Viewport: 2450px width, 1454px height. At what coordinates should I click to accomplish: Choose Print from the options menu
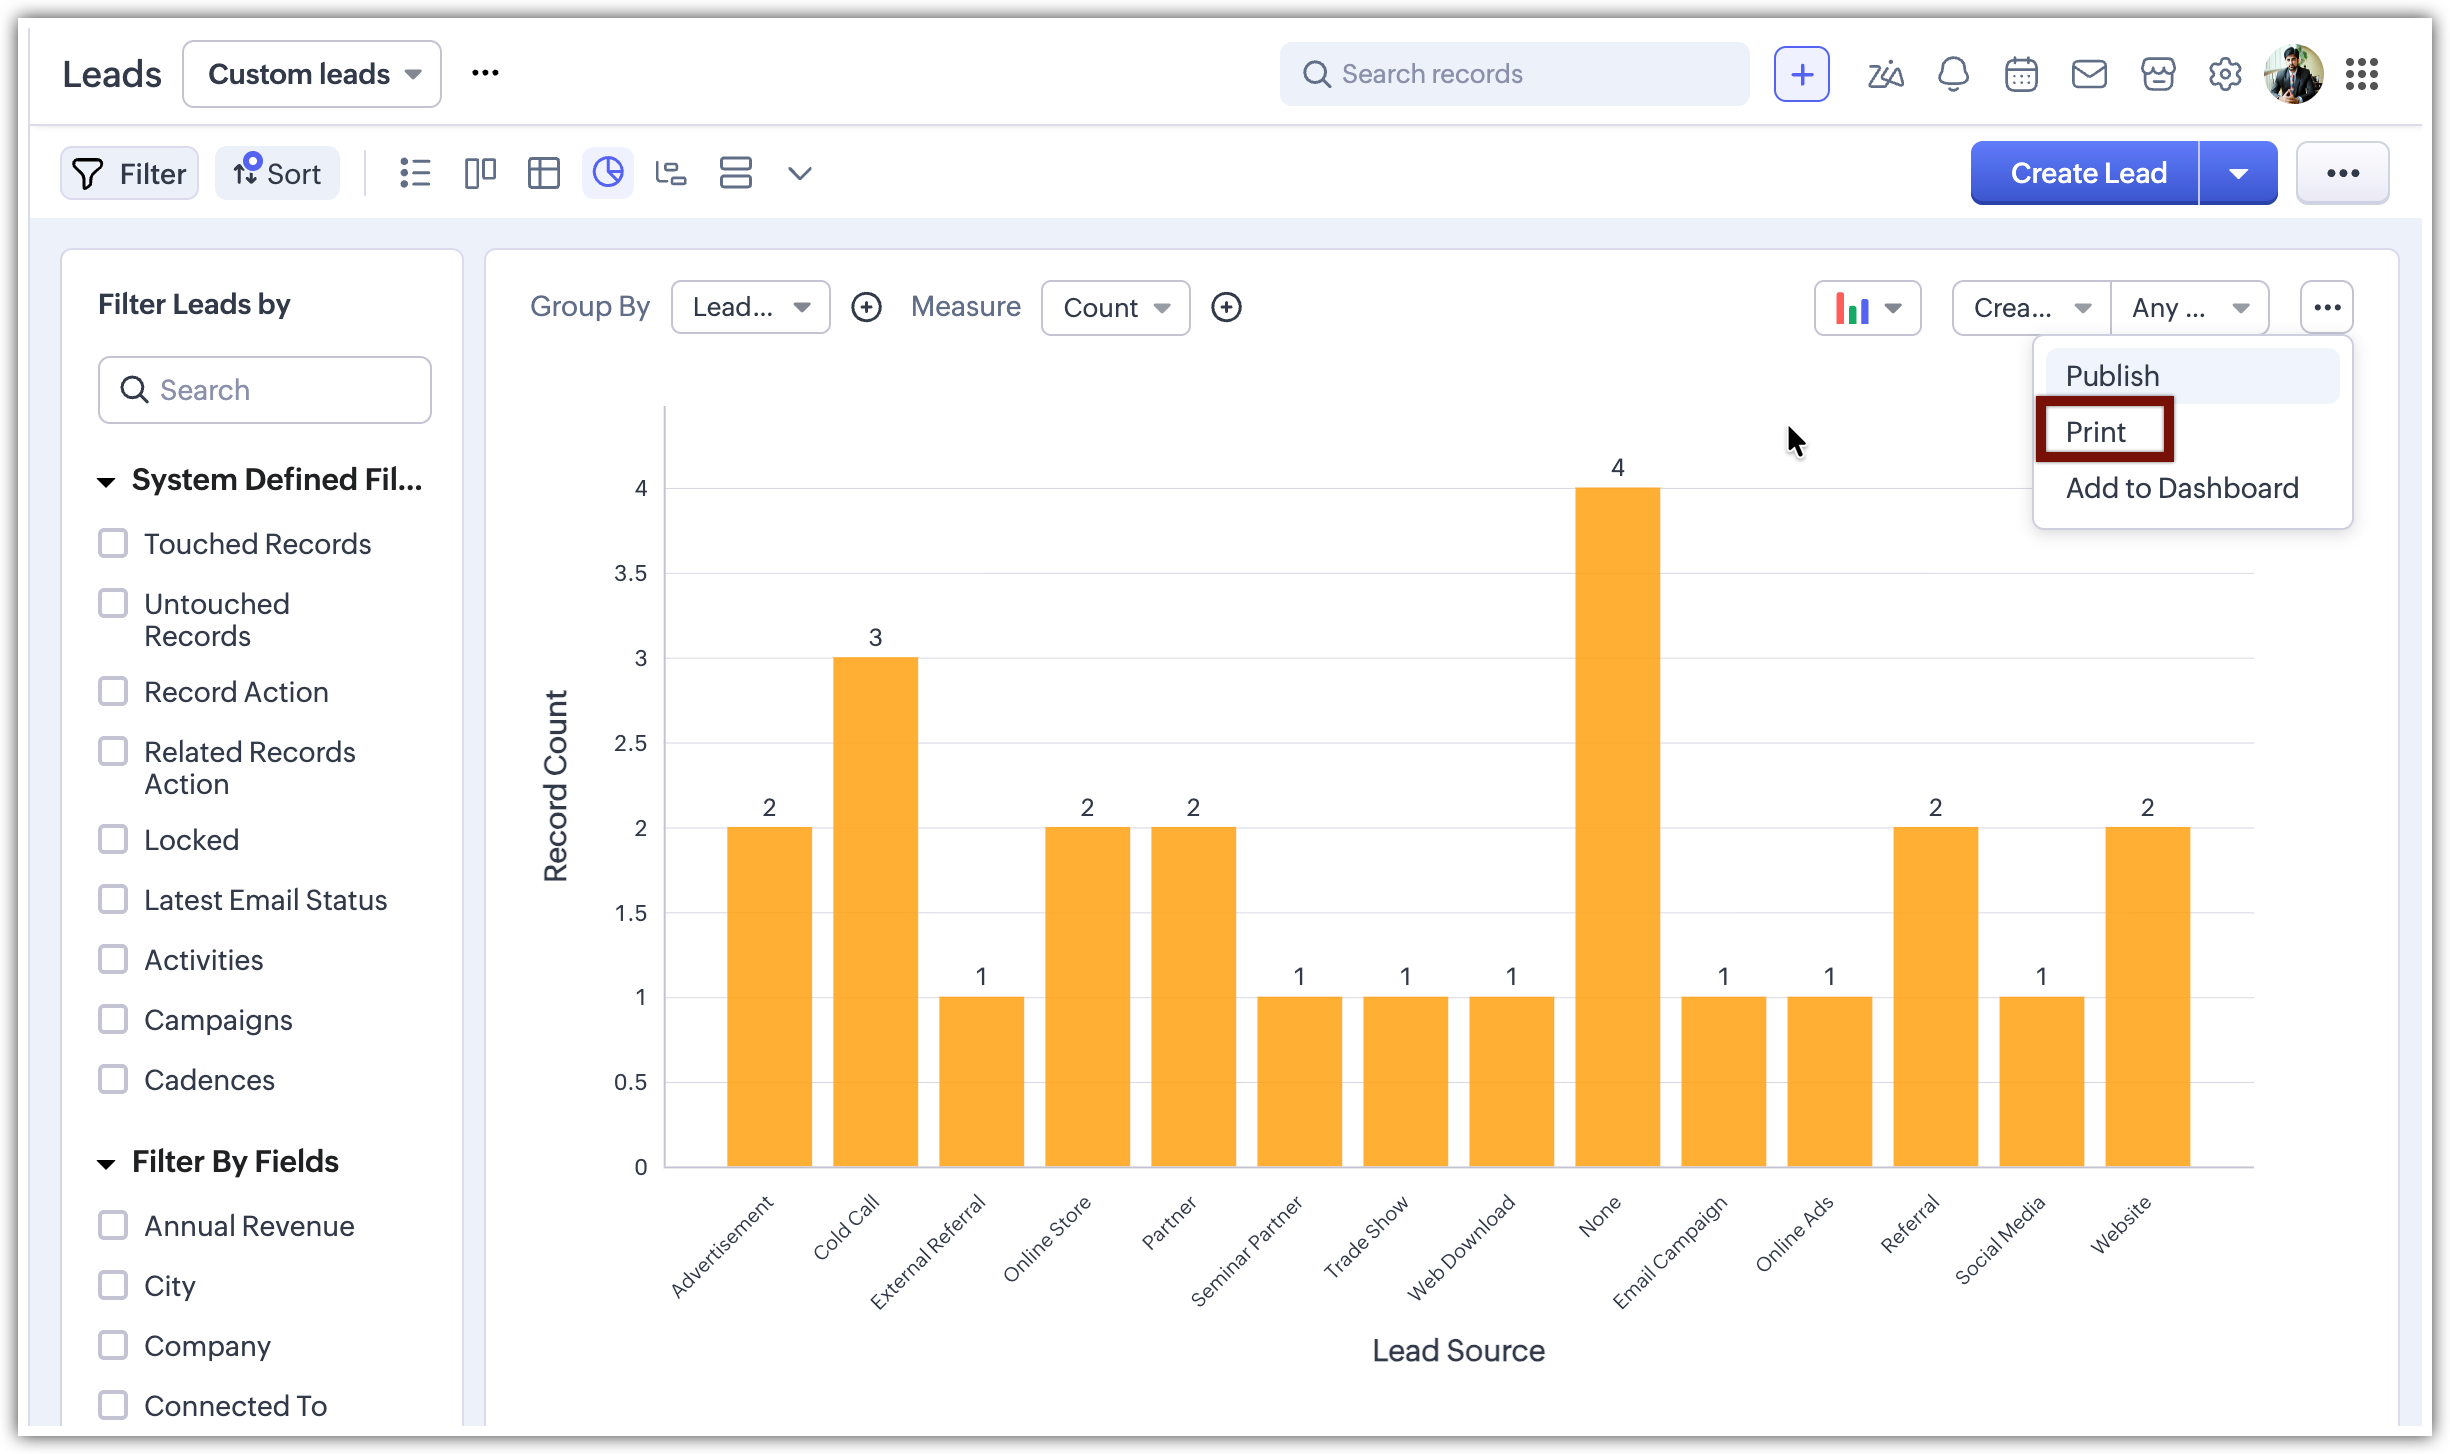pyautogui.click(x=2096, y=432)
